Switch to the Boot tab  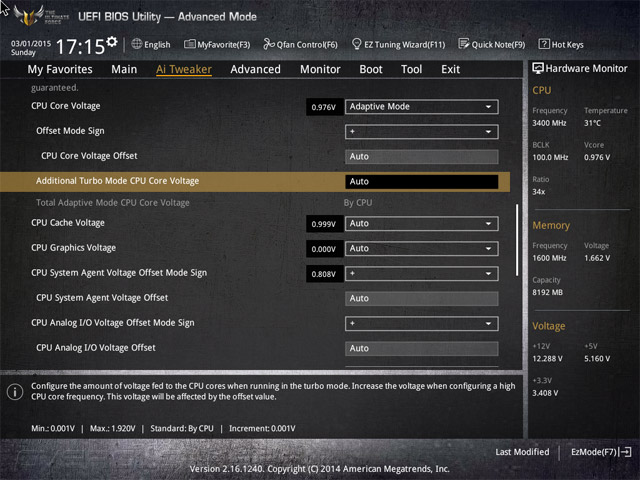click(x=371, y=69)
